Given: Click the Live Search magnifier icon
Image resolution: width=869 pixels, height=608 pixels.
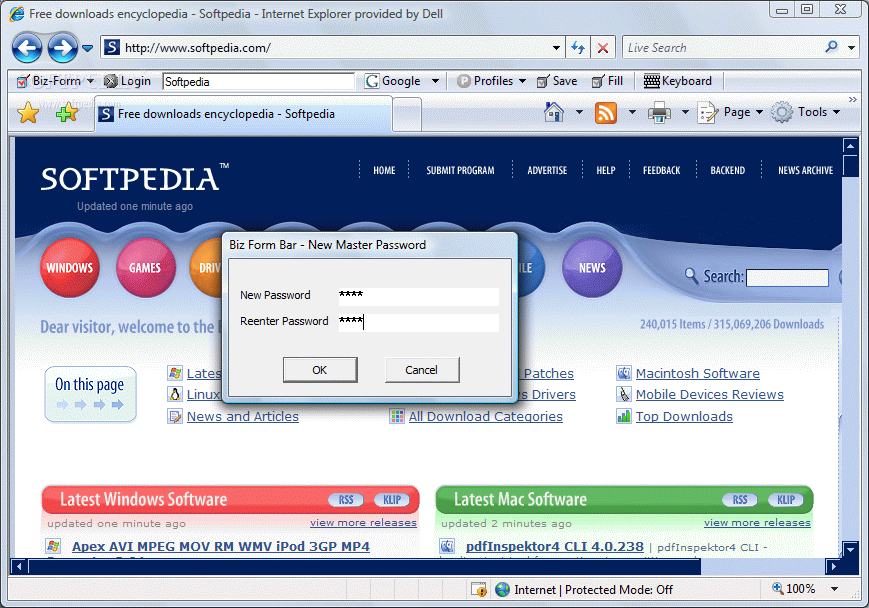Looking at the screenshot, I should coord(831,47).
